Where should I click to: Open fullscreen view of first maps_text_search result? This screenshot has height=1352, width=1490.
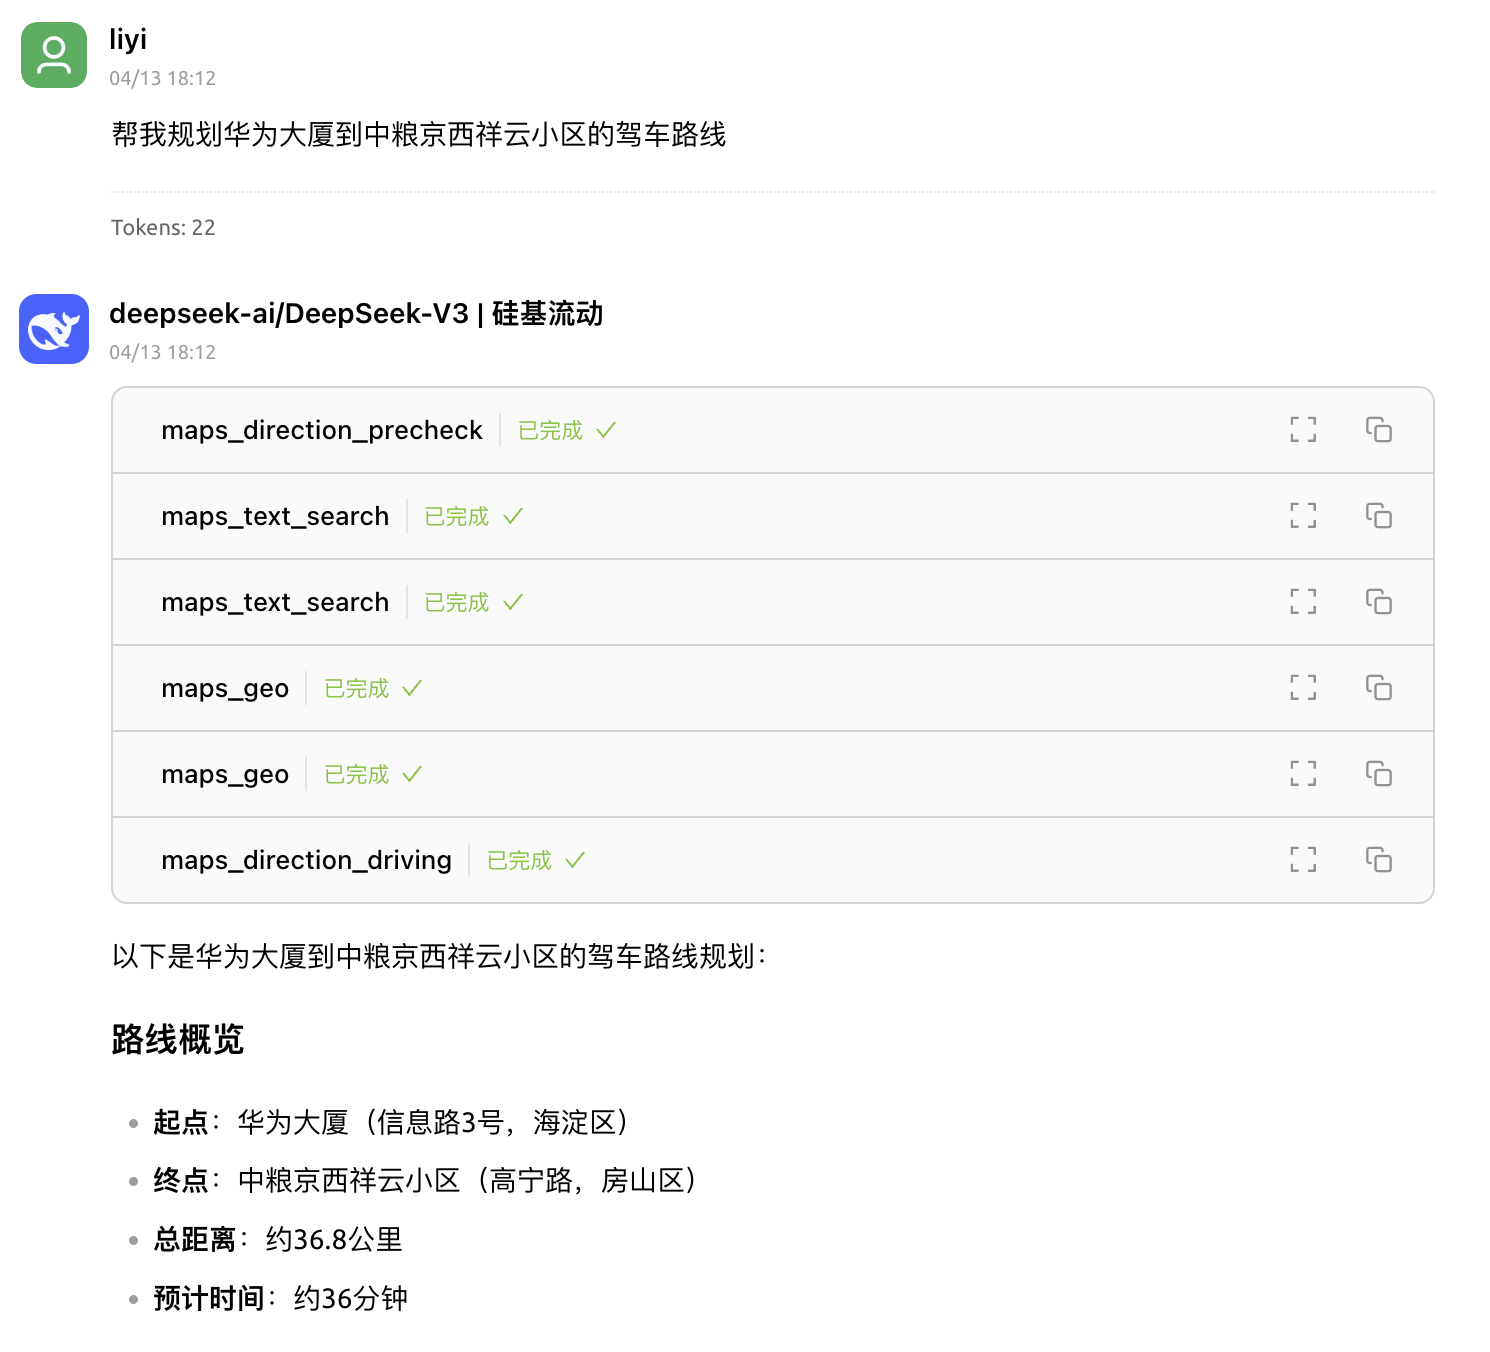click(x=1303, y=516)
